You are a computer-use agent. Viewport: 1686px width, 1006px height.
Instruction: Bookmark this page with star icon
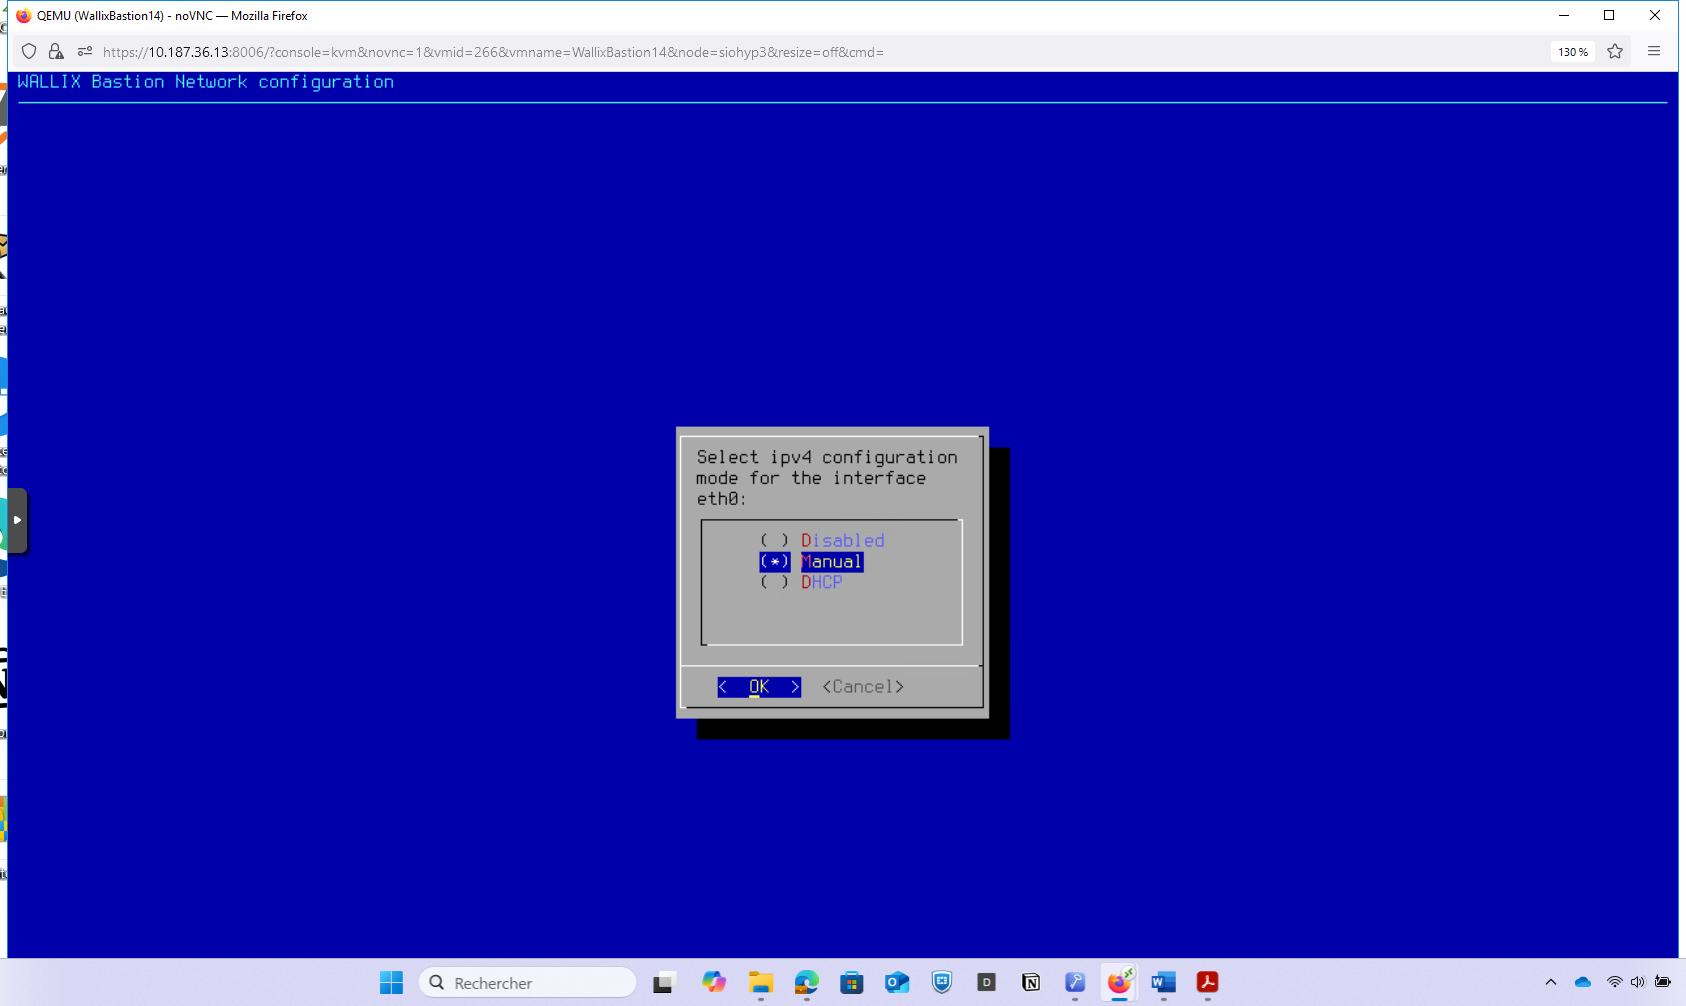[1615, 52]
